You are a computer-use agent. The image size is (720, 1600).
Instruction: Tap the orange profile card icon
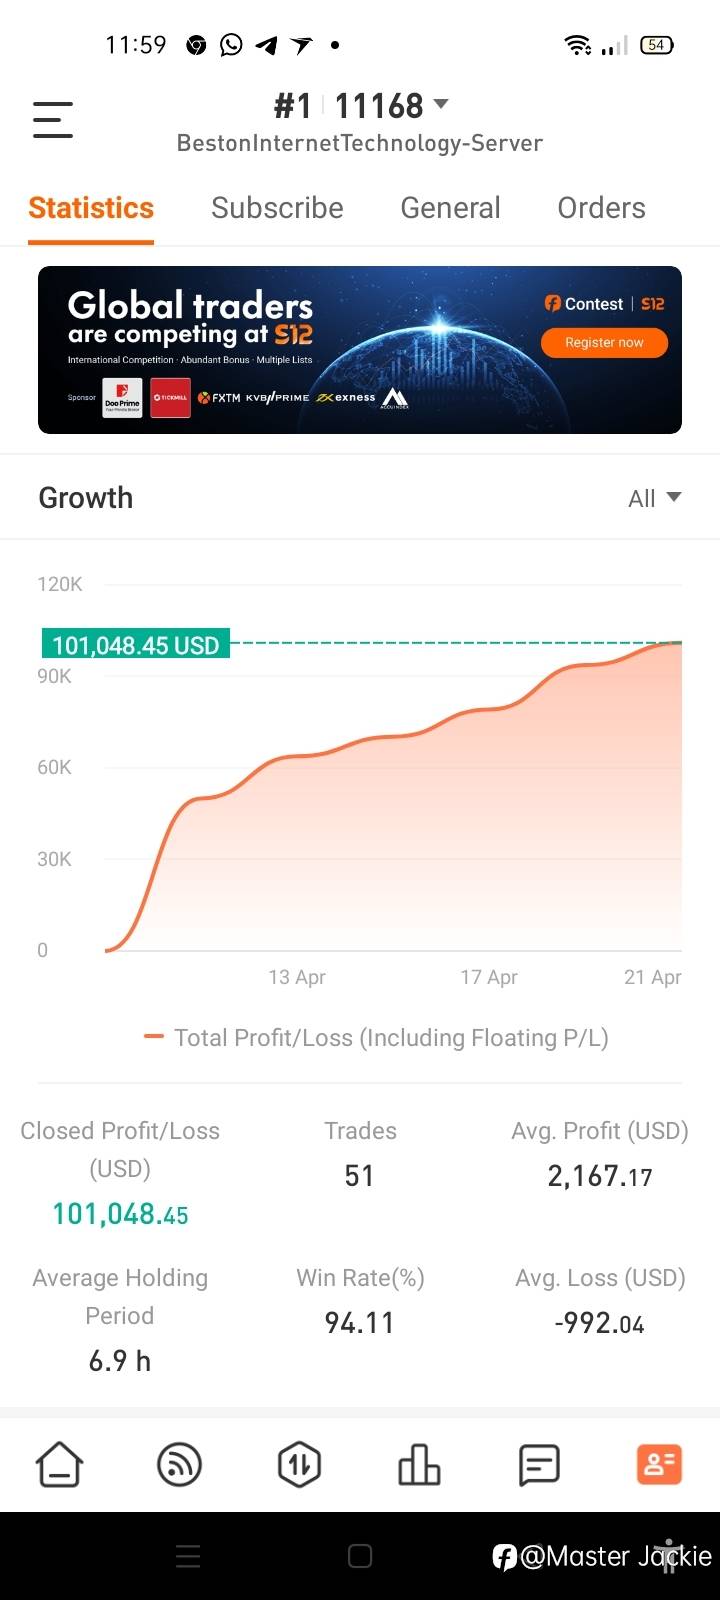(659, 1465)
